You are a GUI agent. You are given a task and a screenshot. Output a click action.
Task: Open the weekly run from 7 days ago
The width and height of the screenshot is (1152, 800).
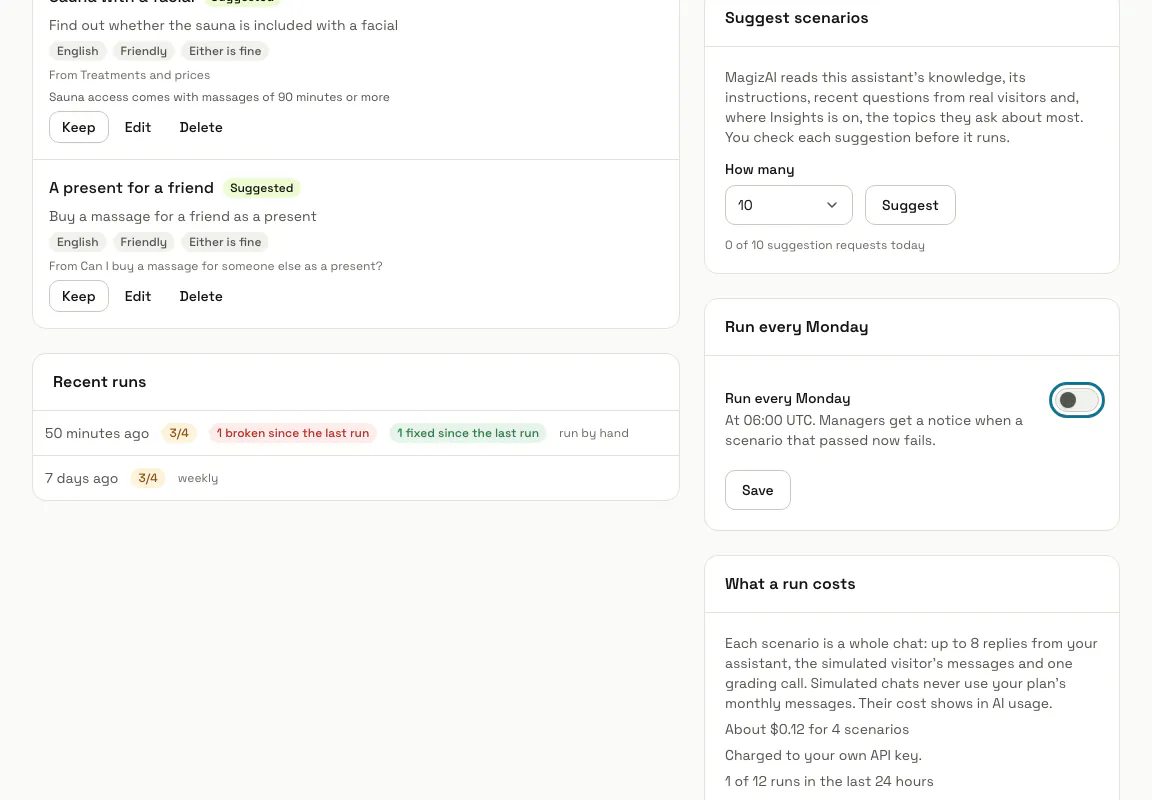[x=356, y=478]
